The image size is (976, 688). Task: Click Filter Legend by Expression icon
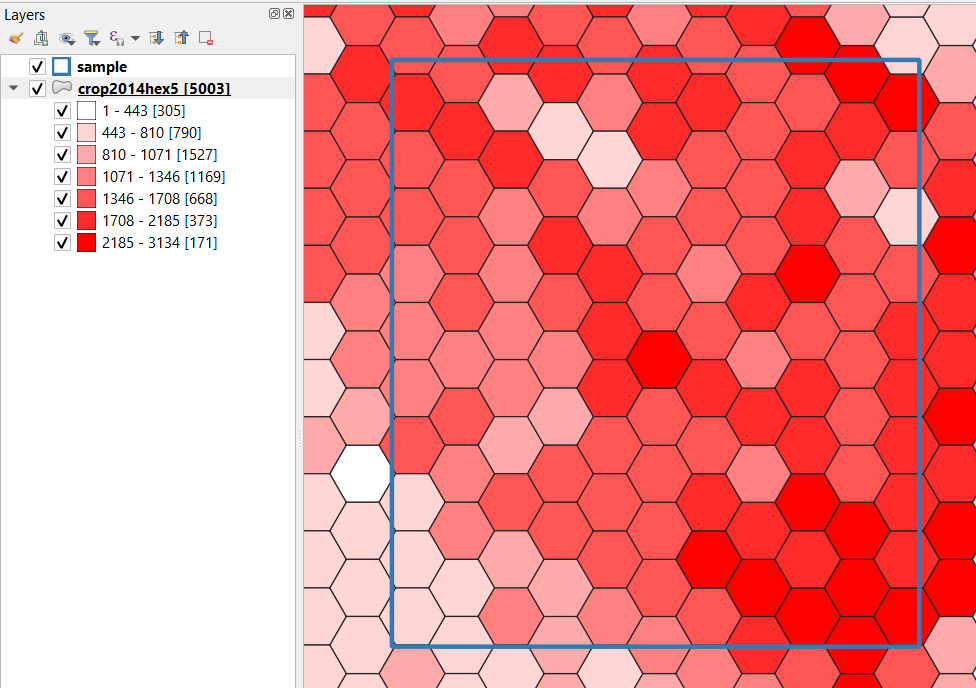click(116, 38)
